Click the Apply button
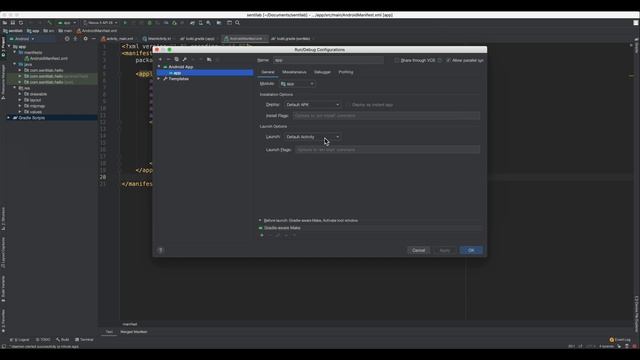Image resolution: width=640 pixels, height=360 pixels. pyautogui.click(x=444, y=250)
